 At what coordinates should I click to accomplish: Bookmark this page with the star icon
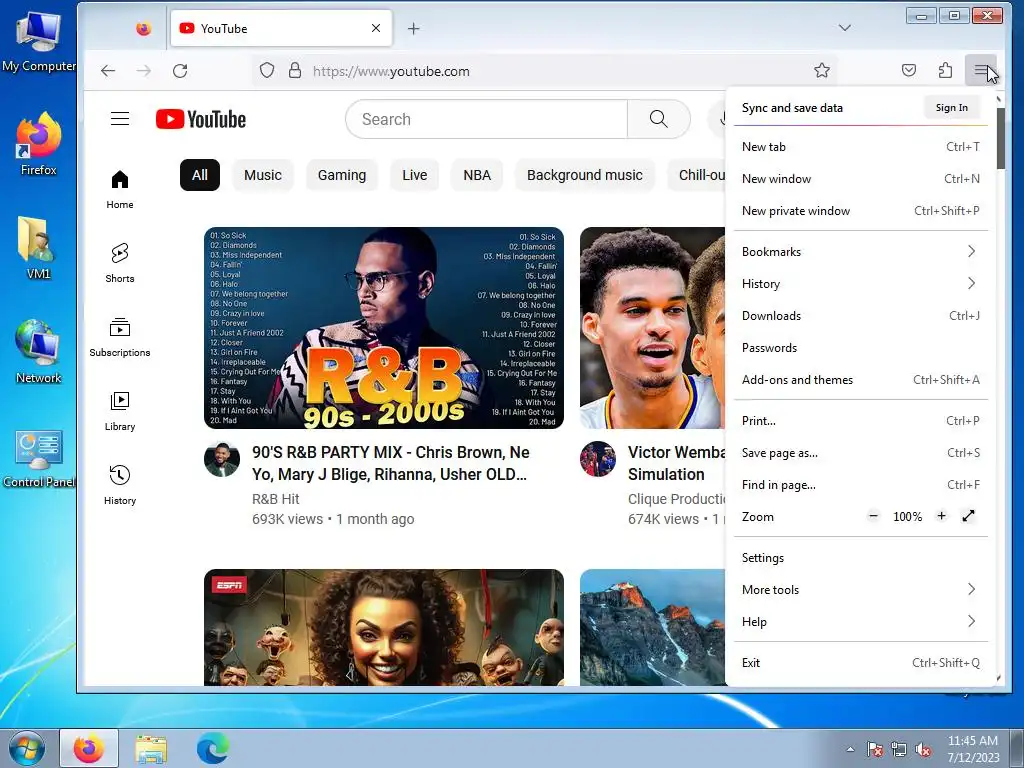pos(822,71)
